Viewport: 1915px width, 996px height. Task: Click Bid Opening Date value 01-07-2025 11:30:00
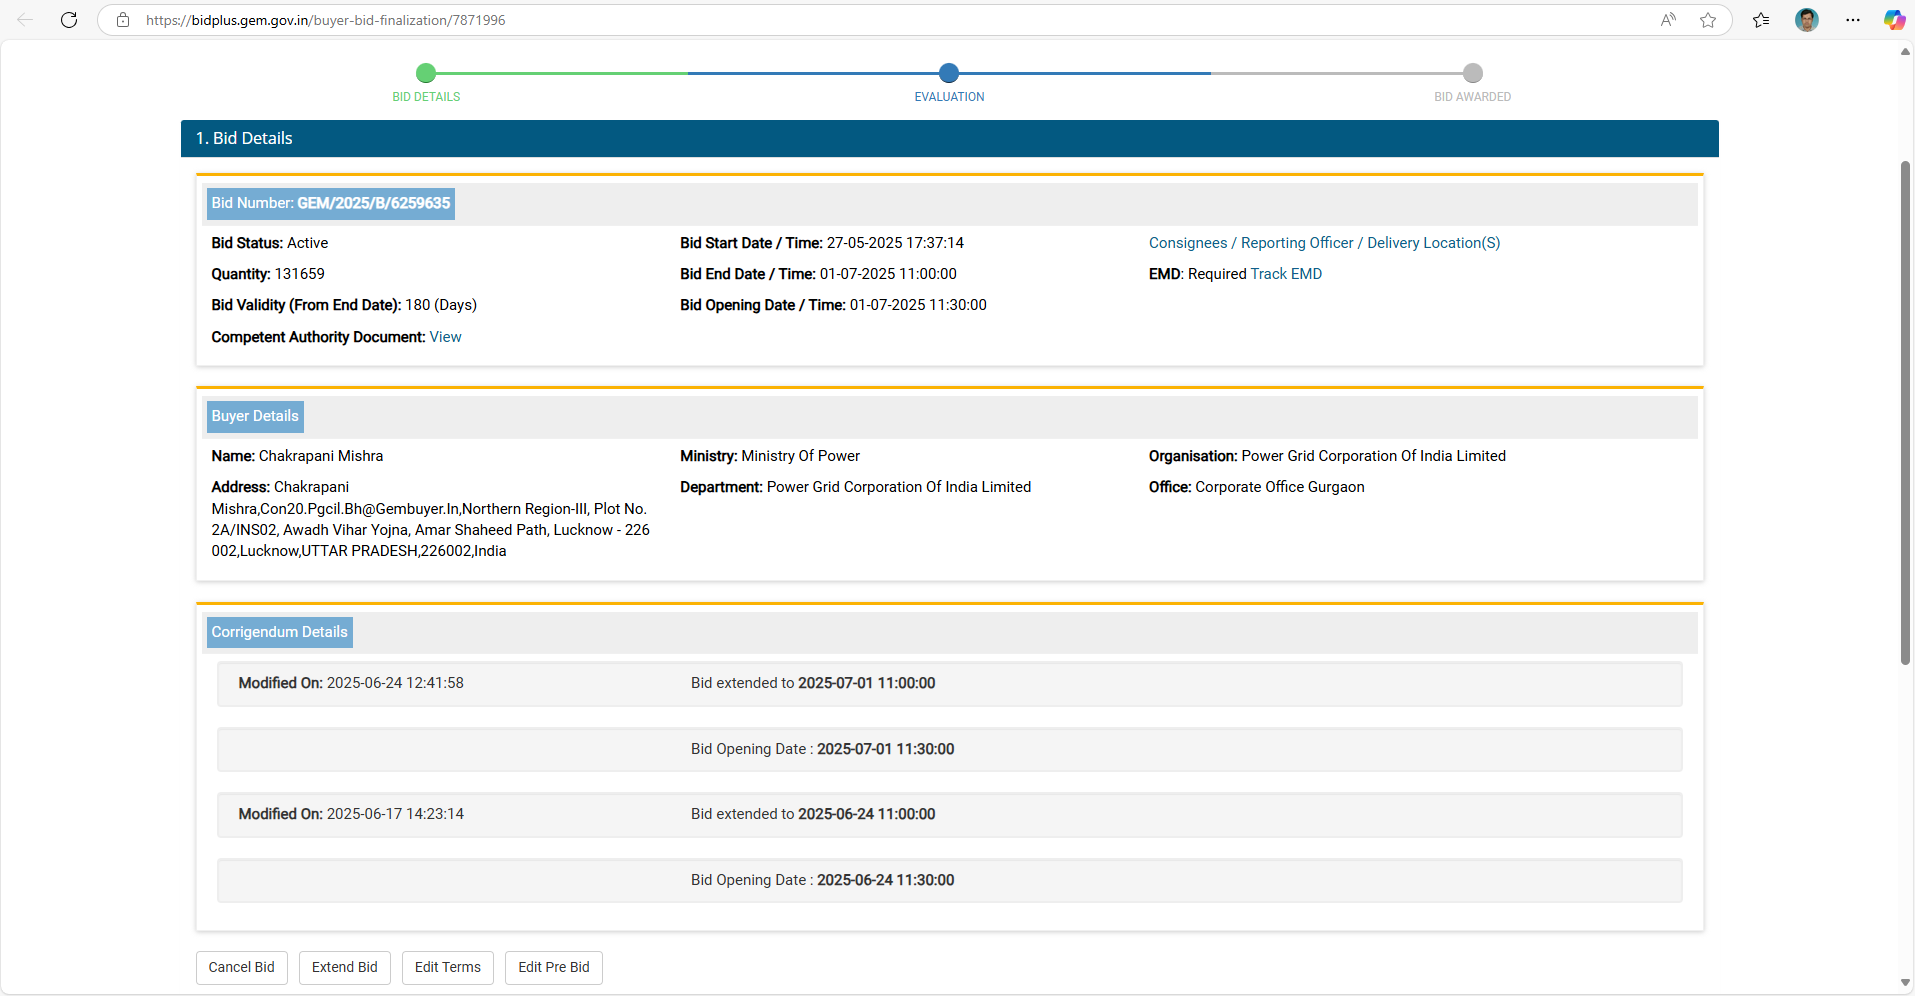pos(918,305)
